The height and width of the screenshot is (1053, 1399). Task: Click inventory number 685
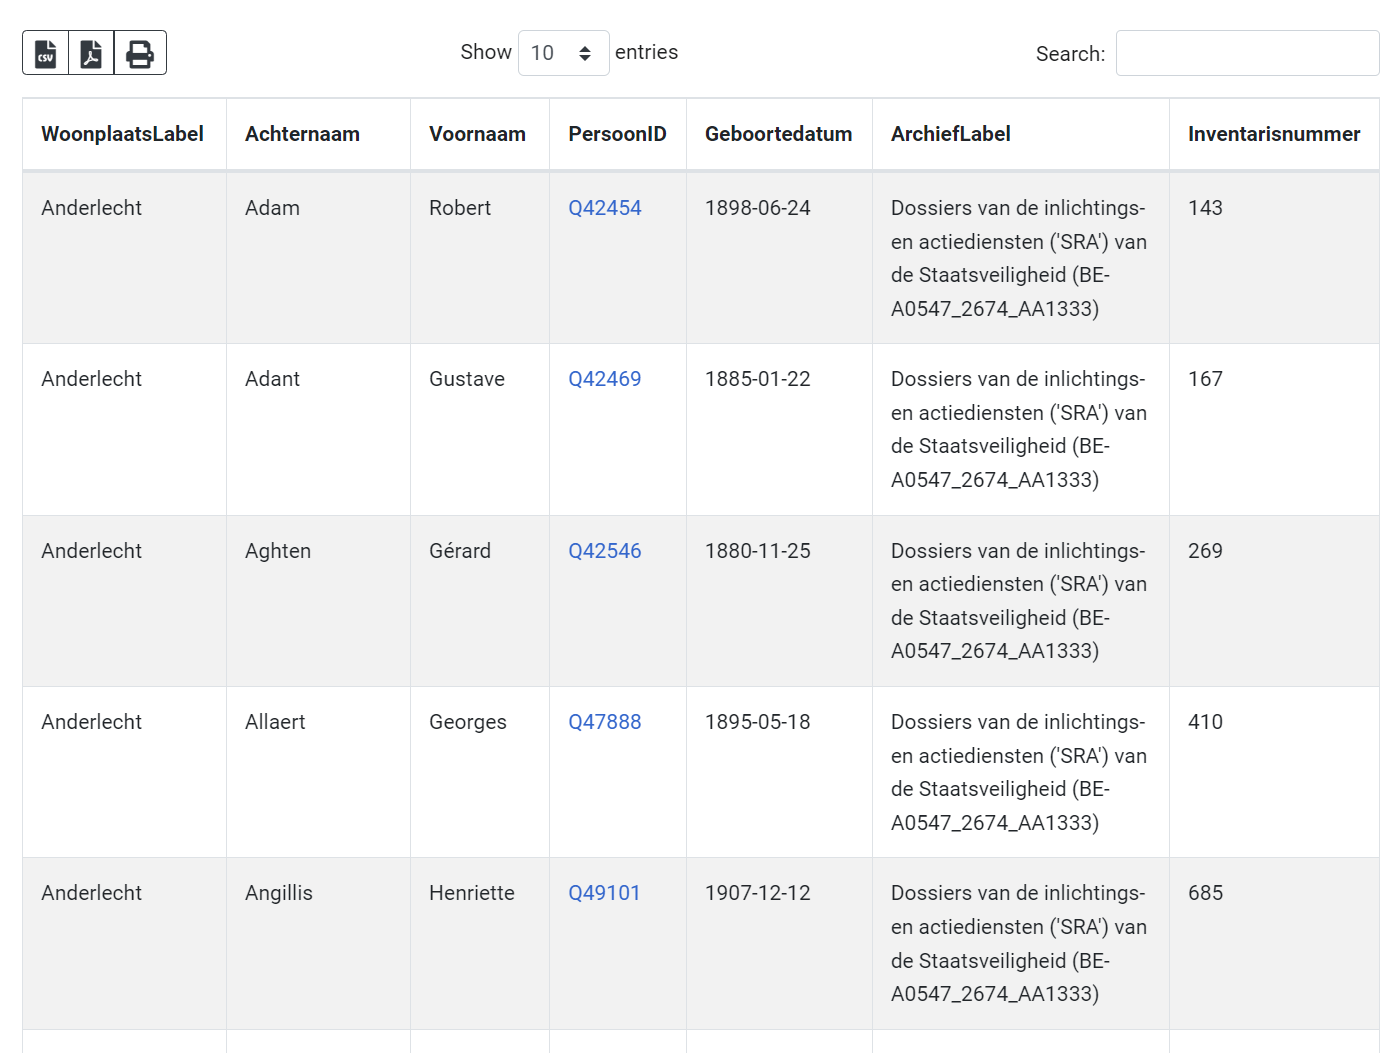click(x=1205, y=893)
